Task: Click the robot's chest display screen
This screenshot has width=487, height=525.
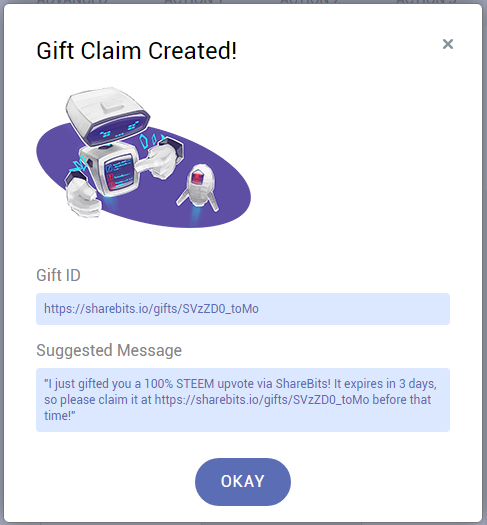Action: 119,172
